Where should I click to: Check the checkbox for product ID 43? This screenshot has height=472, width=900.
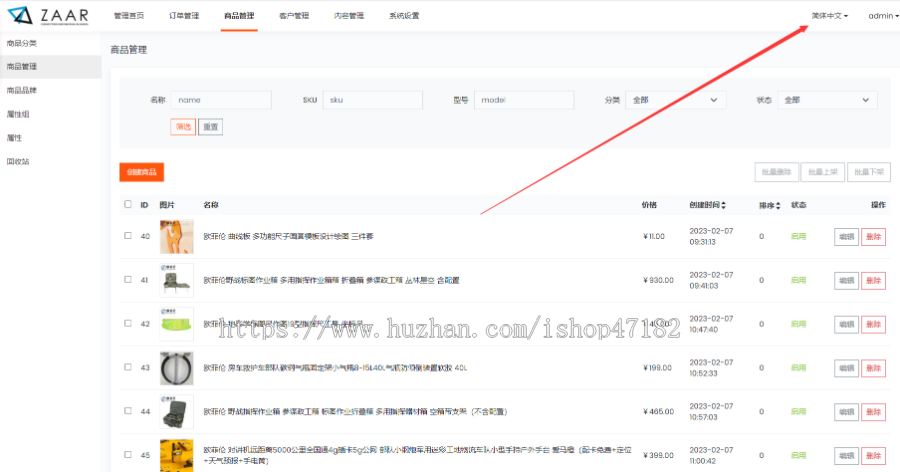[128, 367]
